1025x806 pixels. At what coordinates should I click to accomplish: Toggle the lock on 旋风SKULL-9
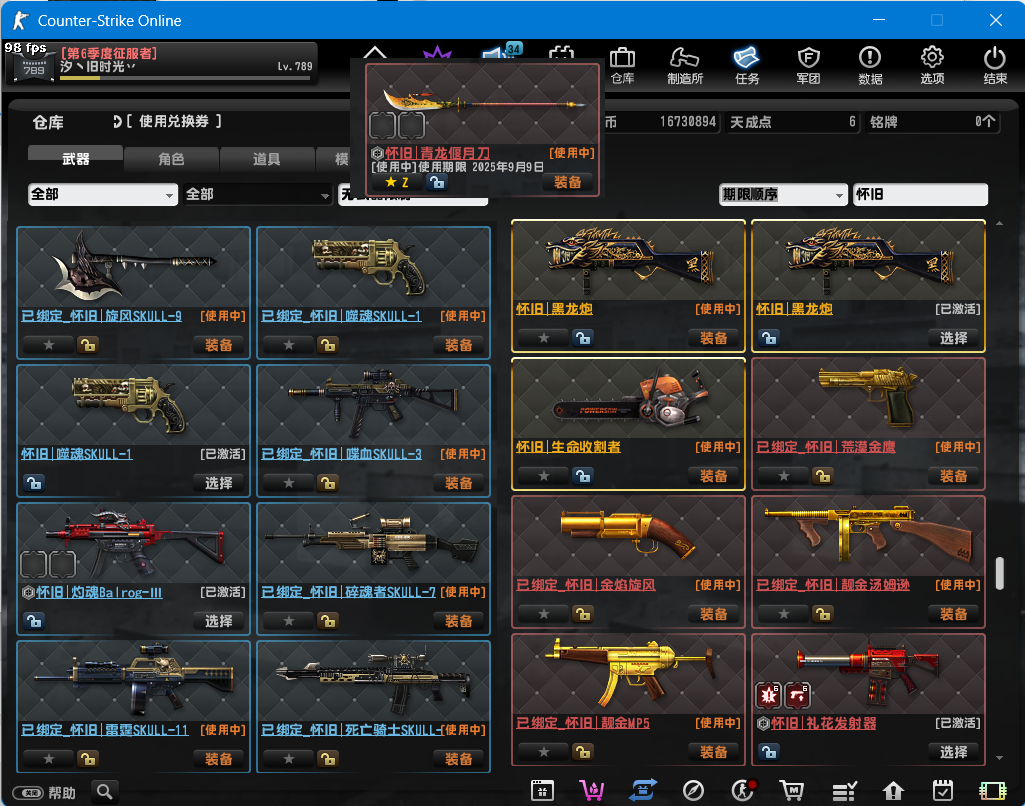click(x=88, y=344)
